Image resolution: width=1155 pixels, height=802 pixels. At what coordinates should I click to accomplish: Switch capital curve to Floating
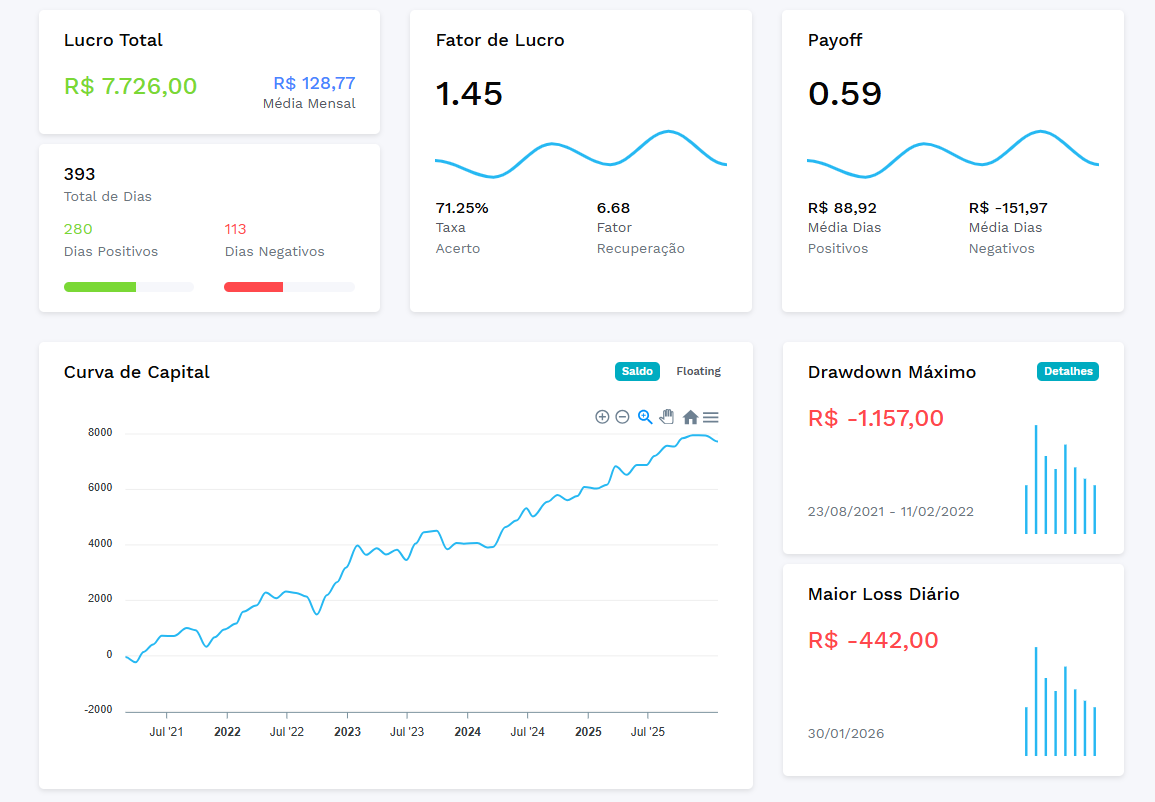[x=698, y=372]
